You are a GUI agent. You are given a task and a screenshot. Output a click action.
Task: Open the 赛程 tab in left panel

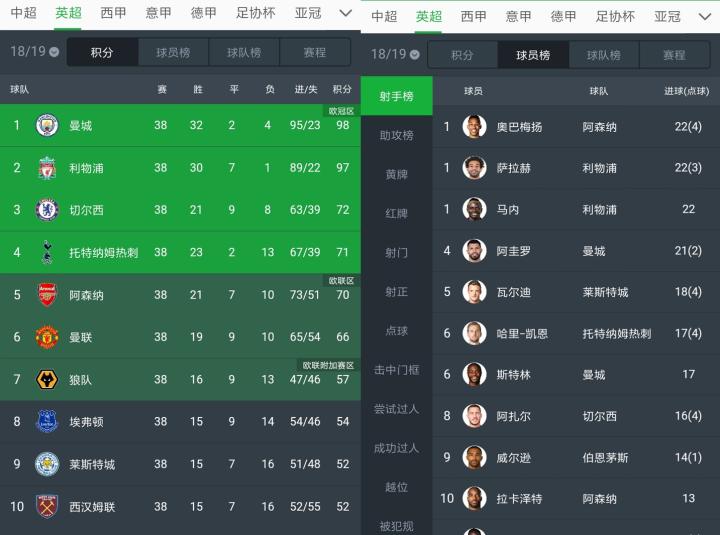314,53
